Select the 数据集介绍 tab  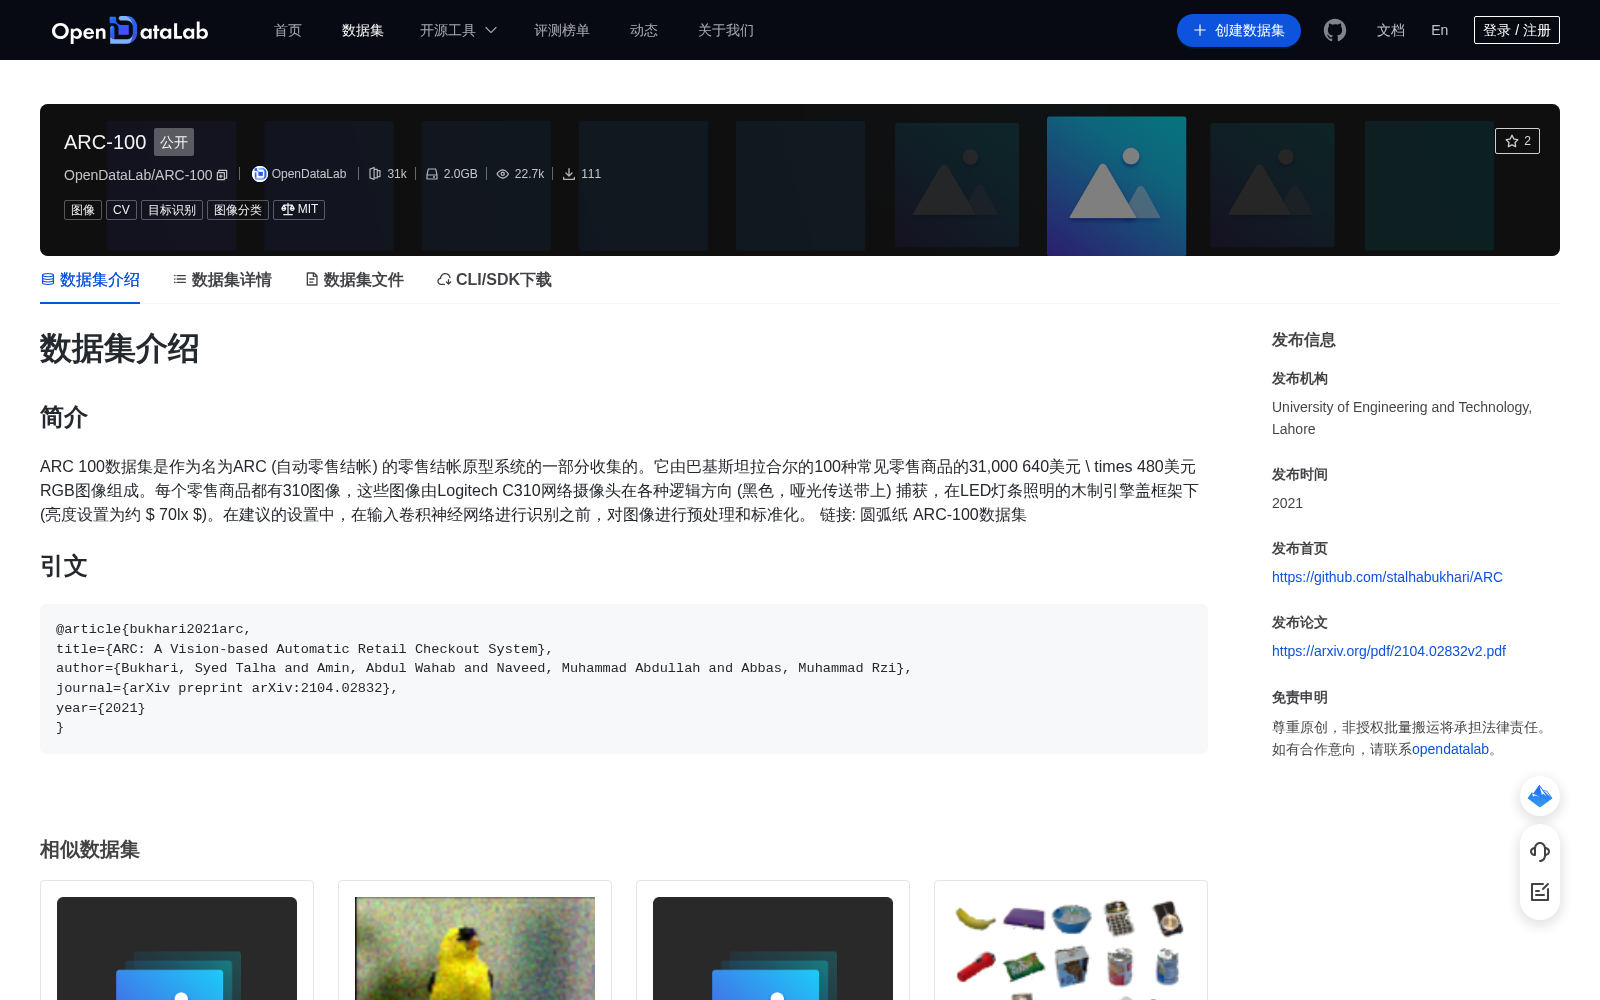90,280
